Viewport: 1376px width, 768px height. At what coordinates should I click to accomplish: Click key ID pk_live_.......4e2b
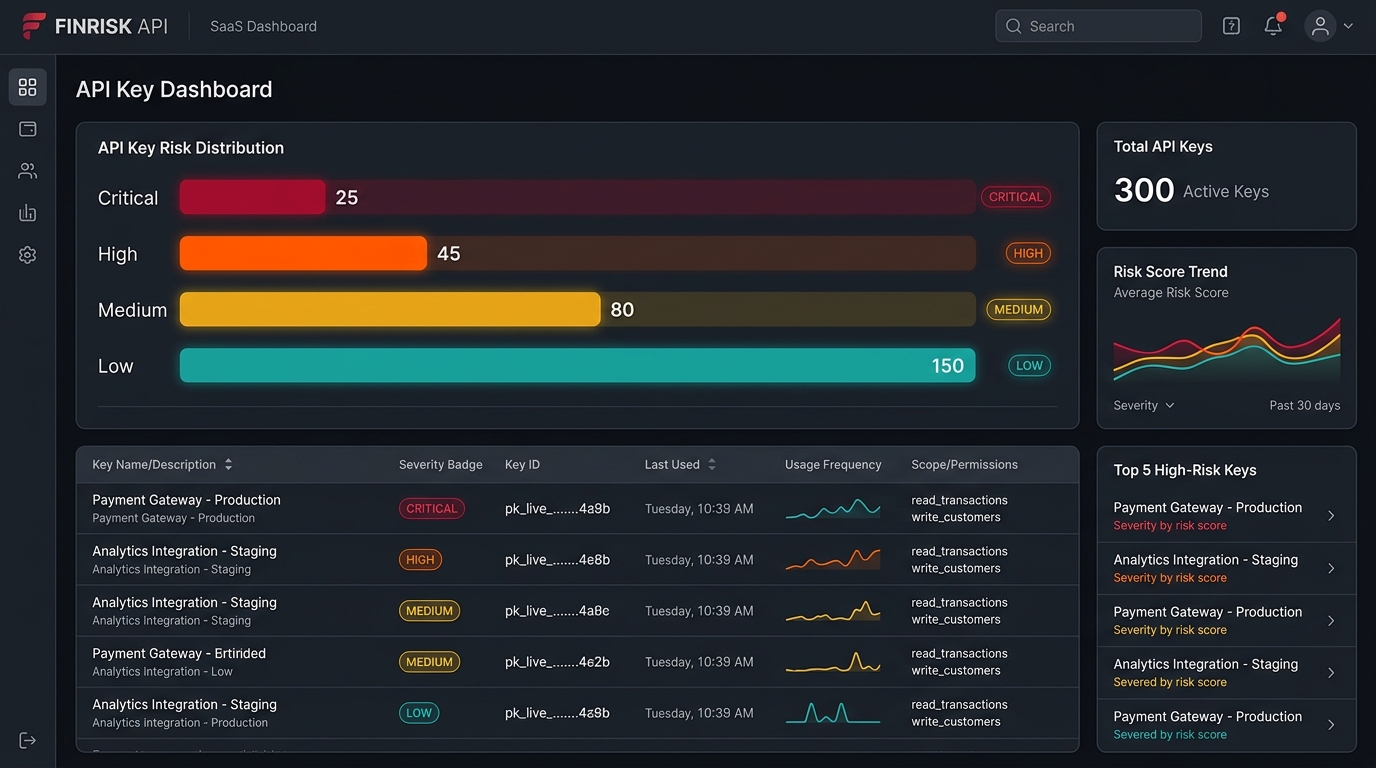(x=557, y=661)
